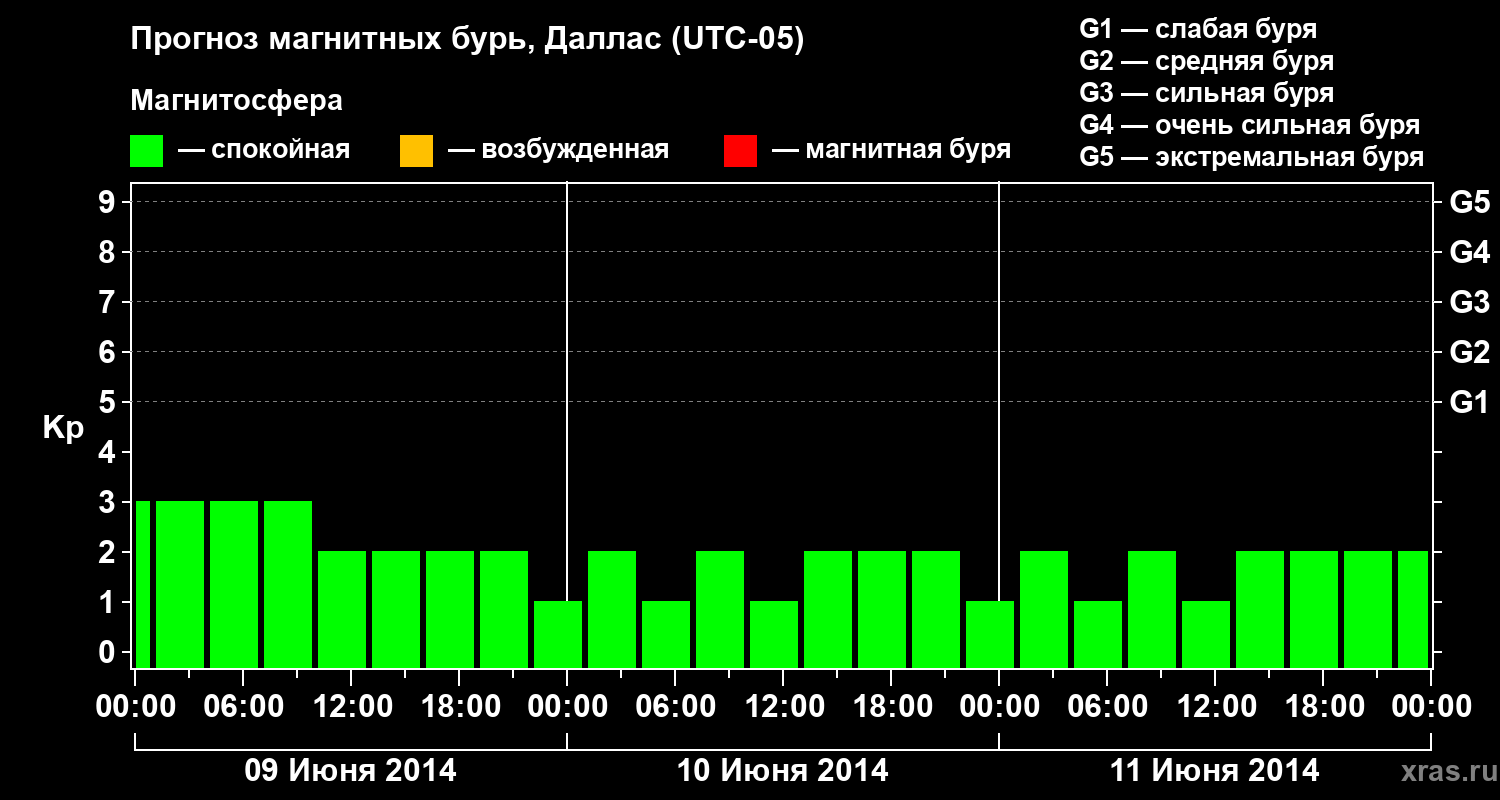Click the 12:00 time label of 10 Июня

pos(783,706)
